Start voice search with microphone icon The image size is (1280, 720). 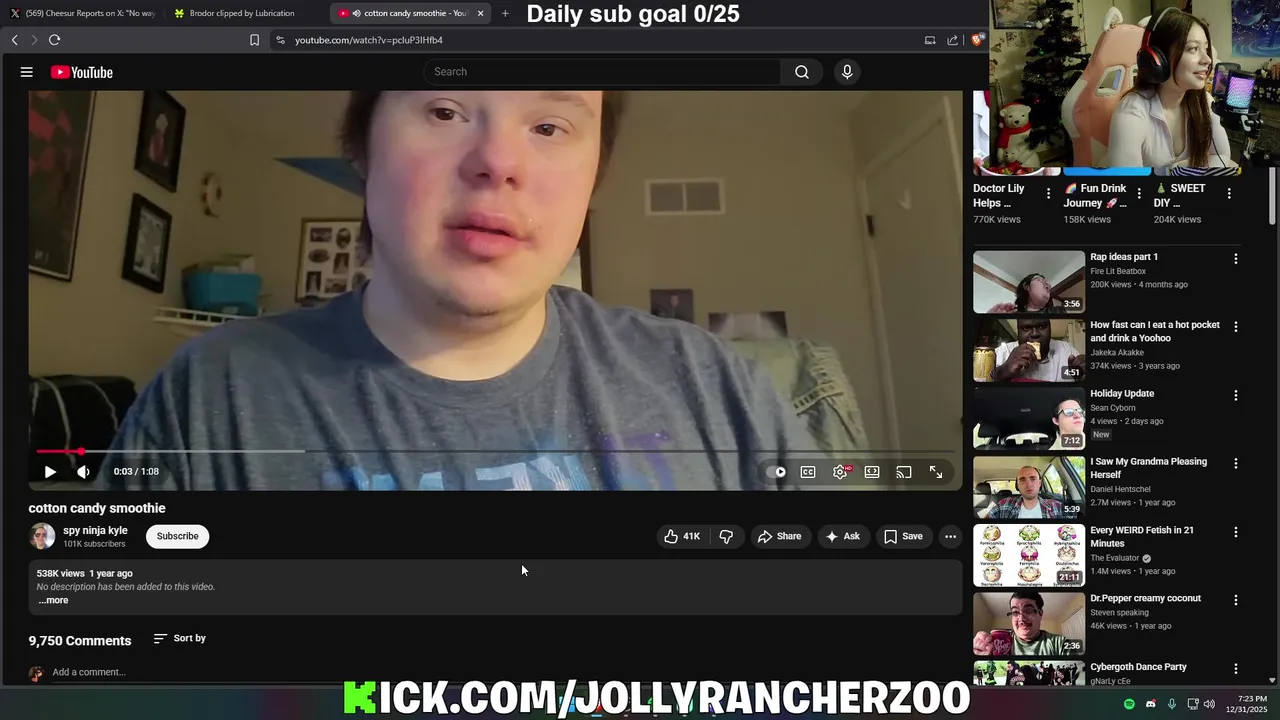[847, 72]
